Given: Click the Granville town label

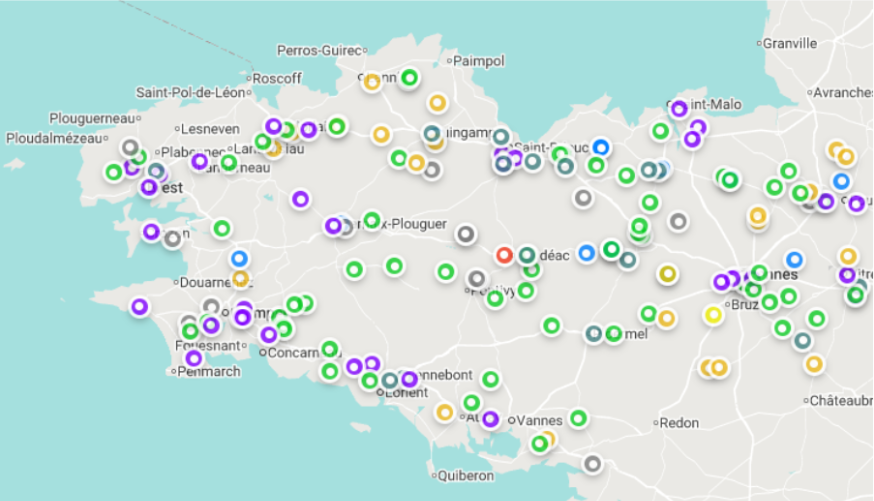Looking at the screenshot, I should pyautogui.click(x=789, y=43).
